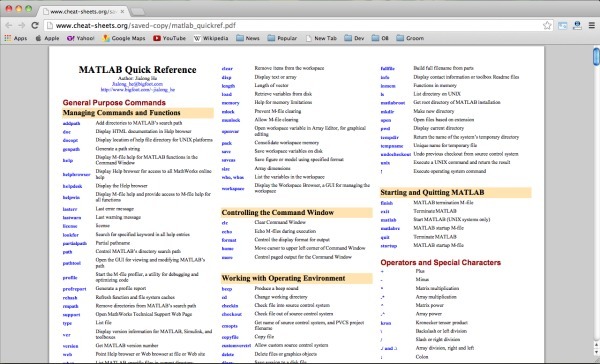600x364 pixels.
Task: Click the forward navigation arrow
Action: coord(22,26)
